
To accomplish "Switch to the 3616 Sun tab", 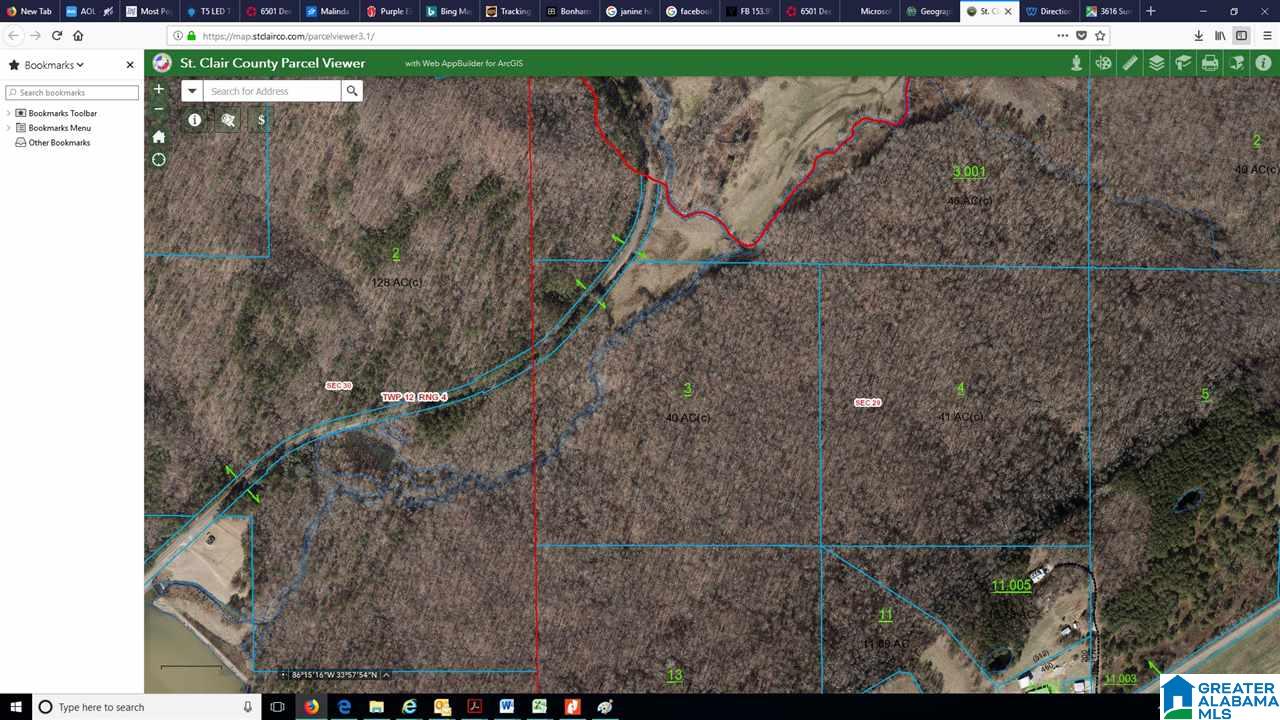I will point(1109,11).
